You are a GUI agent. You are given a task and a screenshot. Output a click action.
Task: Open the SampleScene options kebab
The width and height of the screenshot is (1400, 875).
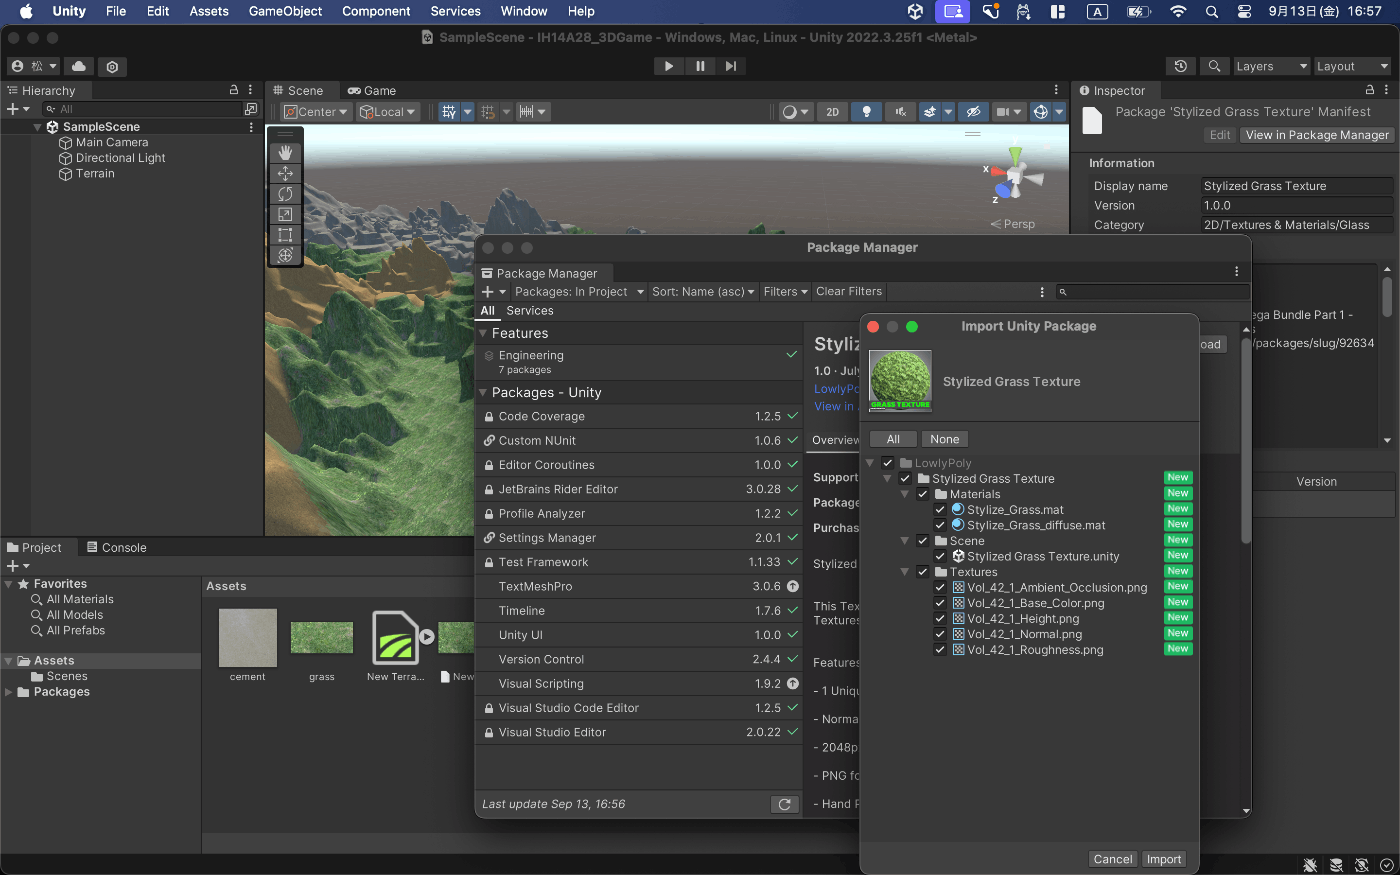click(x=251, y=127)
